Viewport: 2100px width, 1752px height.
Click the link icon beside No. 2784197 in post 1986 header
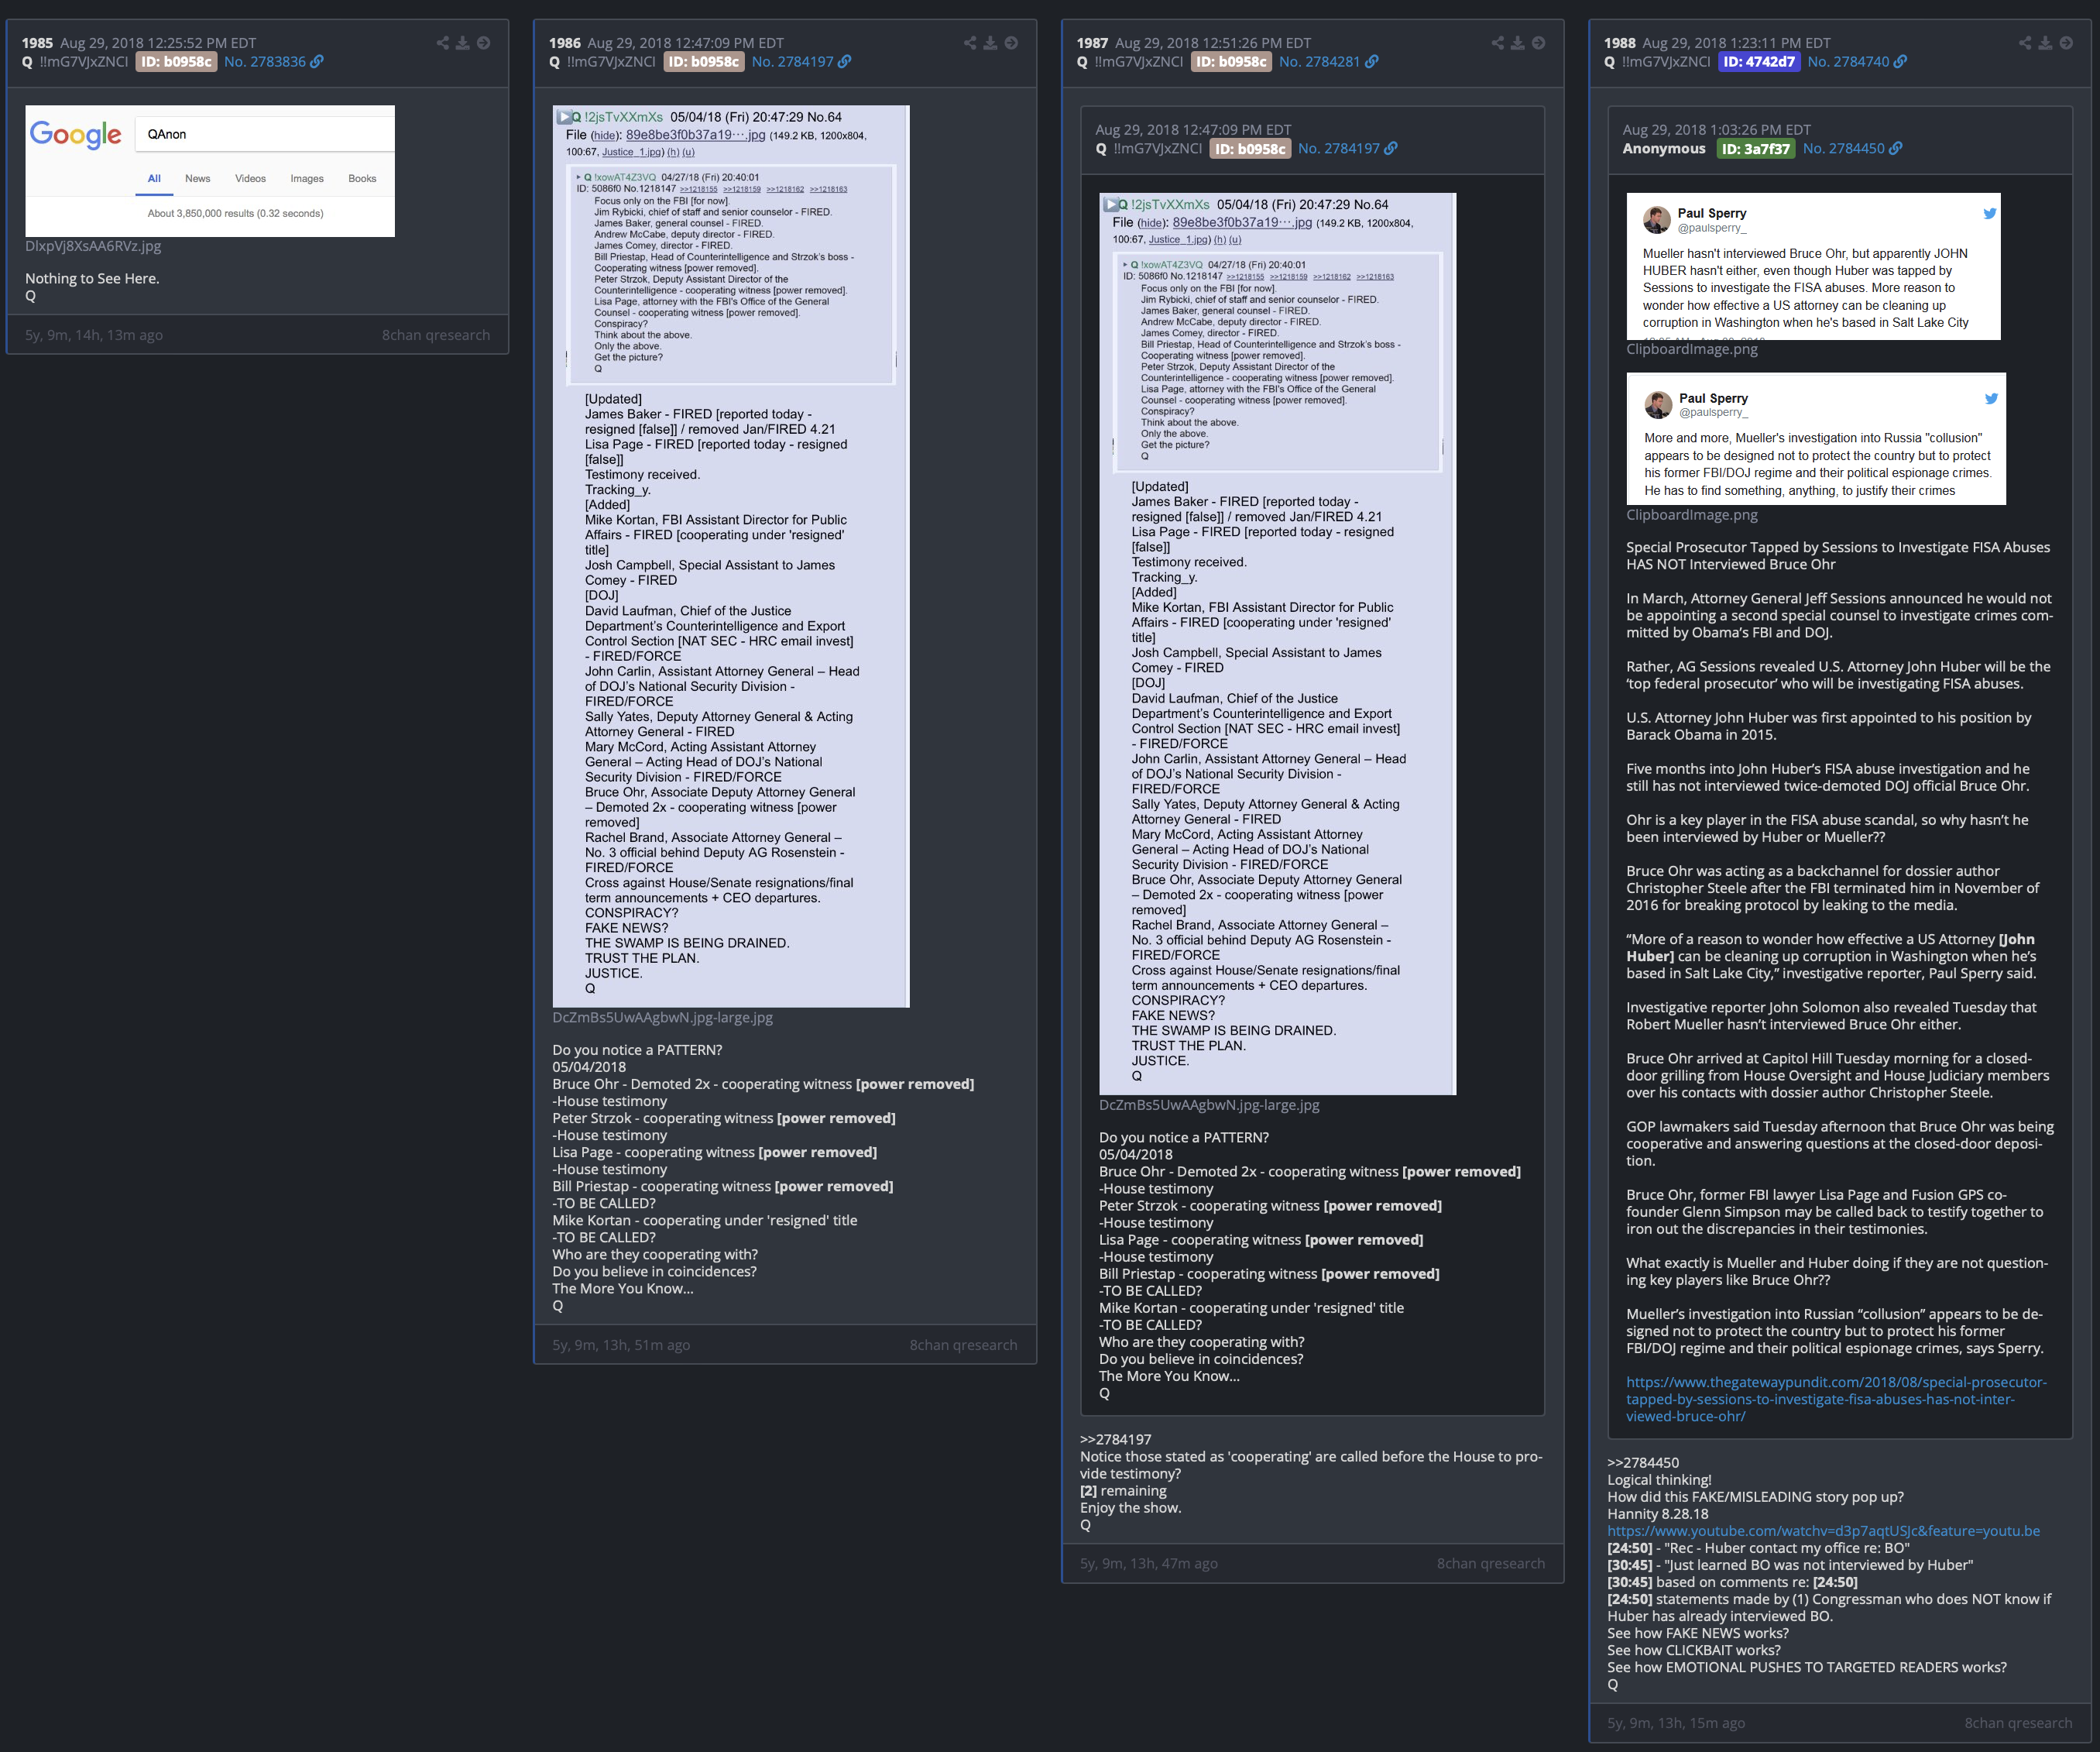click(x=845, y=62)
